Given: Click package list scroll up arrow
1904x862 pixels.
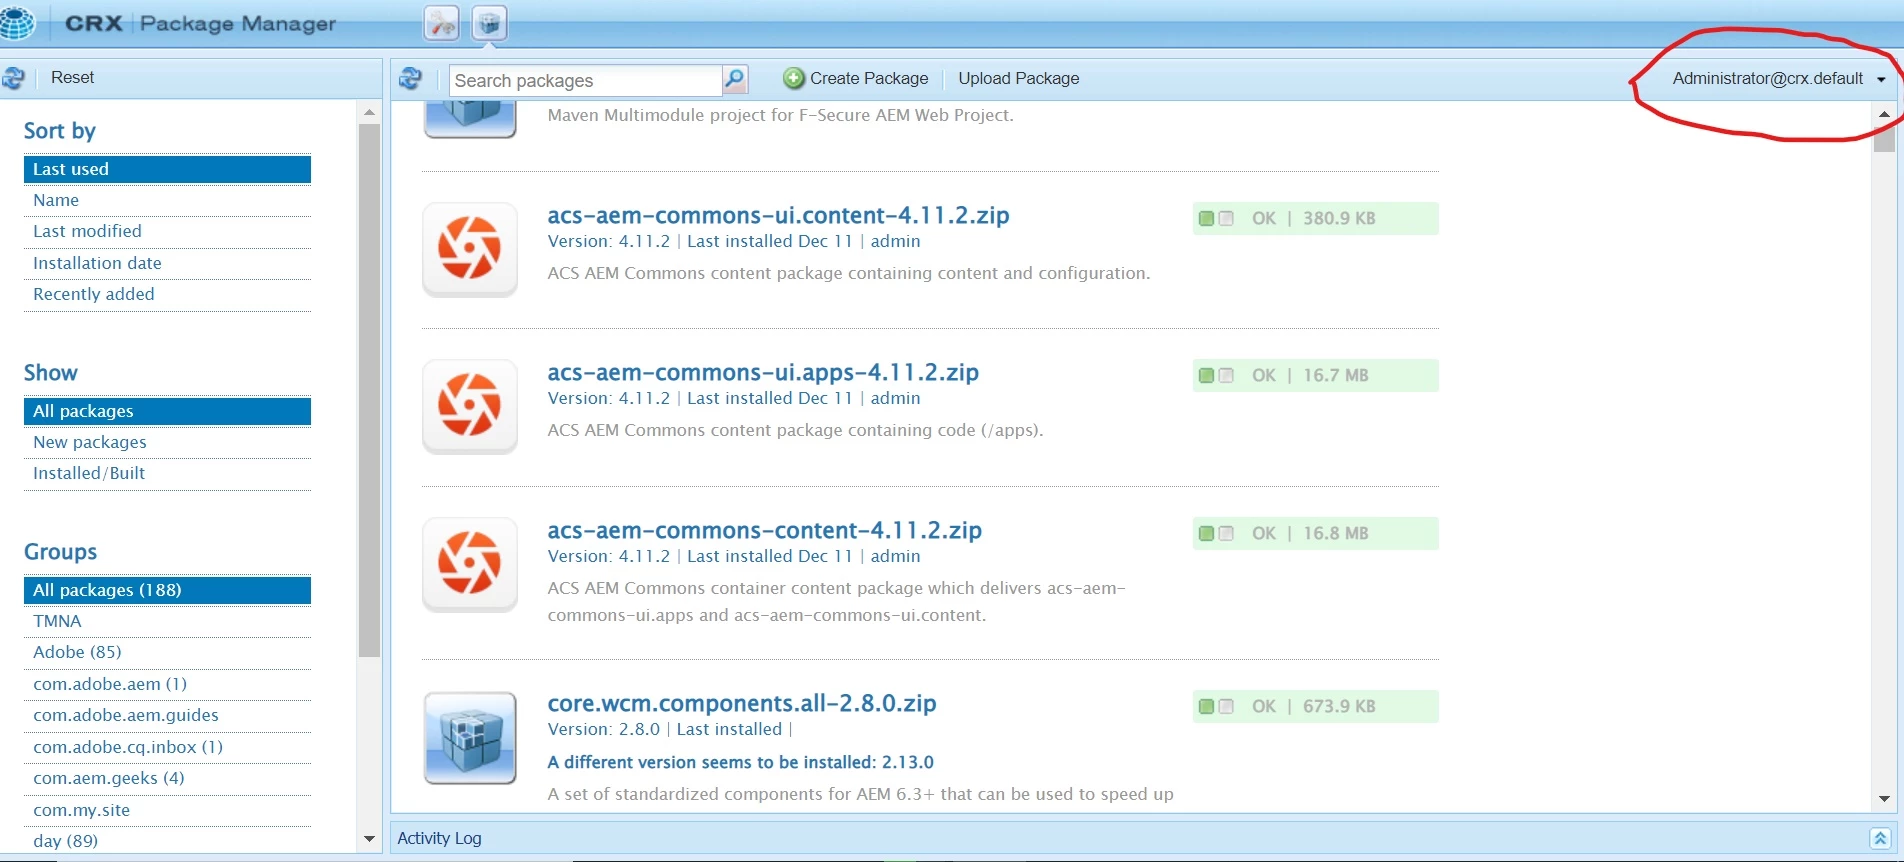Looking at the screenshot, I should pos(1884,114).
